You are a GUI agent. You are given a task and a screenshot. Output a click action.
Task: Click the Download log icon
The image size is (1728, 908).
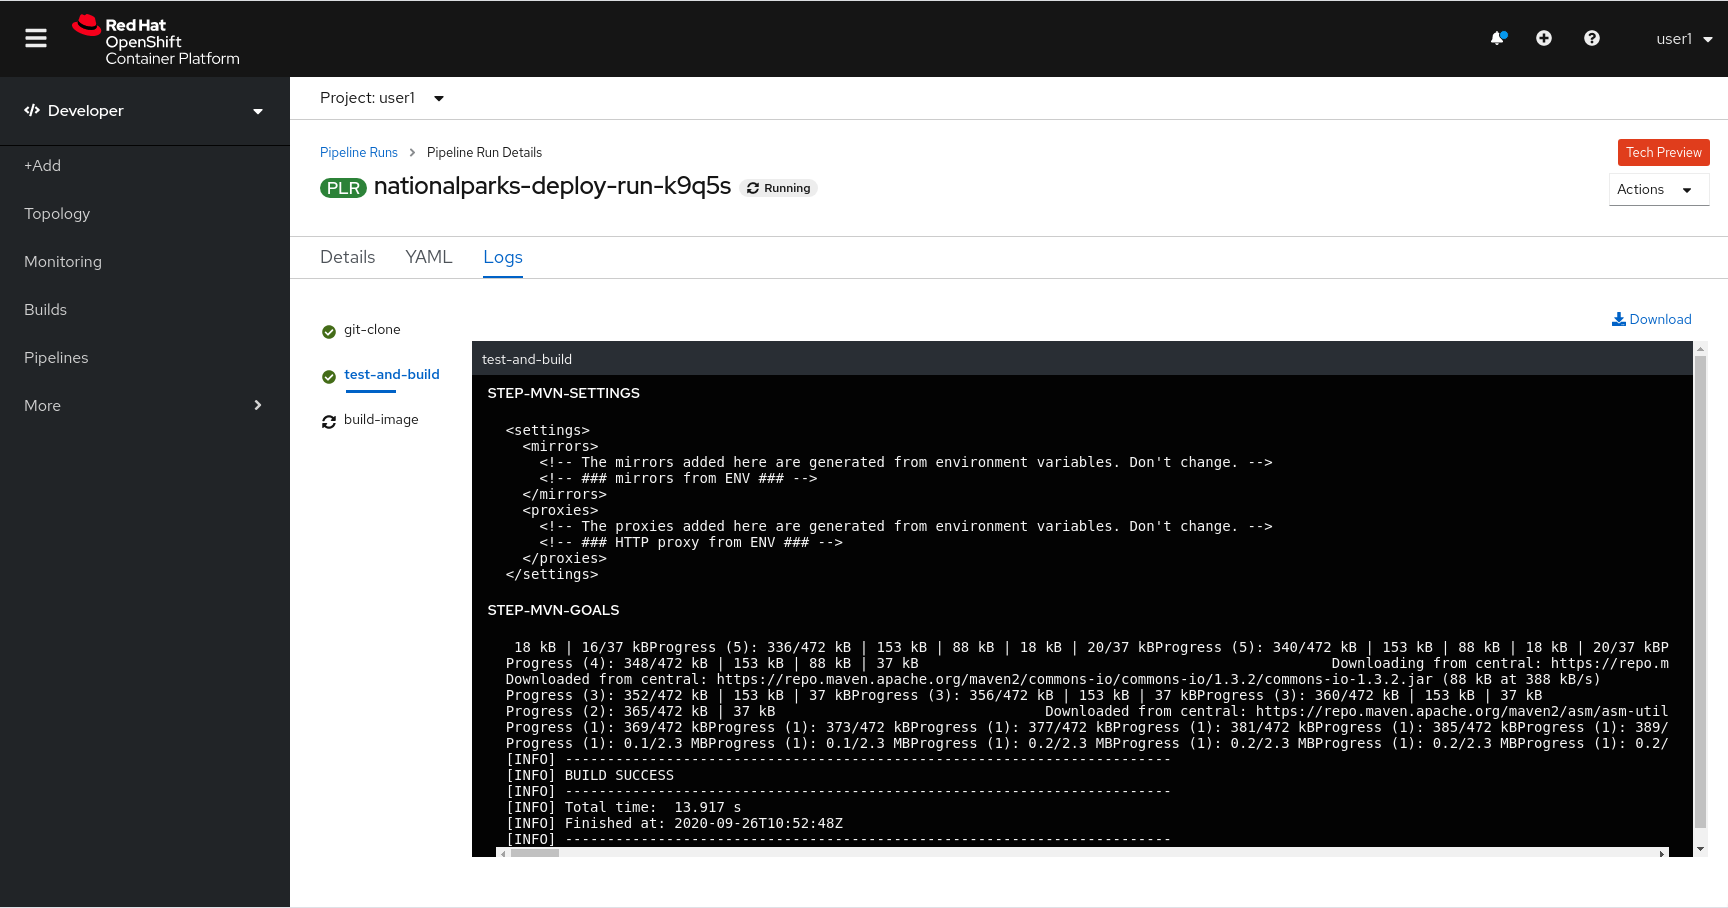pos(1618,319)
